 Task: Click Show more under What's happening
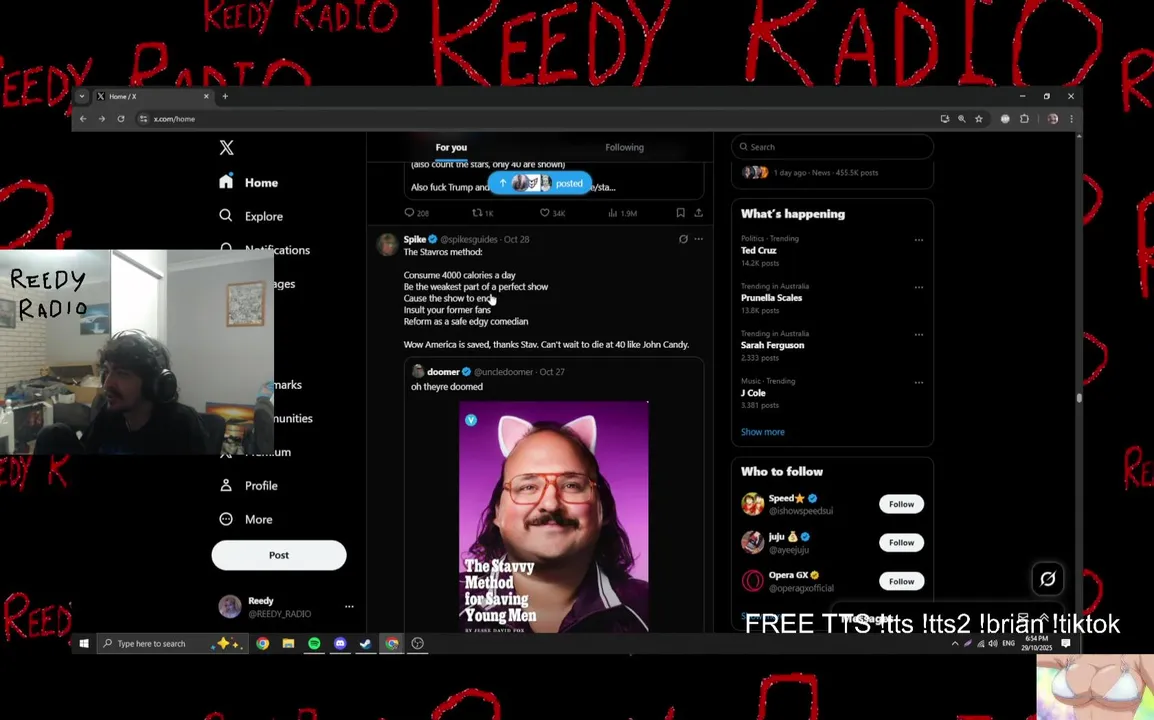pyautogui.click(x=762, y=432)
